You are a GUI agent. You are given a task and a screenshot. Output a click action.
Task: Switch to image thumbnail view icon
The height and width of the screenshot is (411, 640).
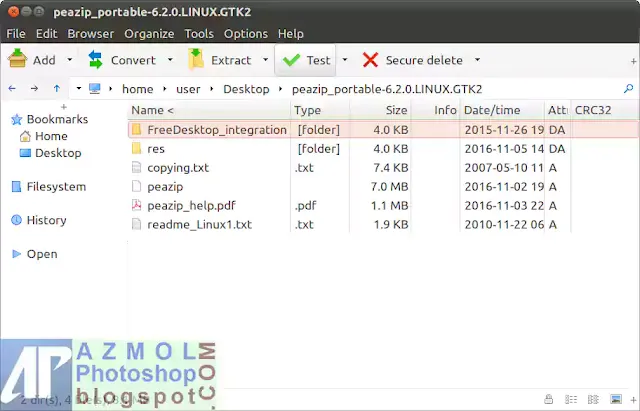pyautogui.click(x=616, y=399)
